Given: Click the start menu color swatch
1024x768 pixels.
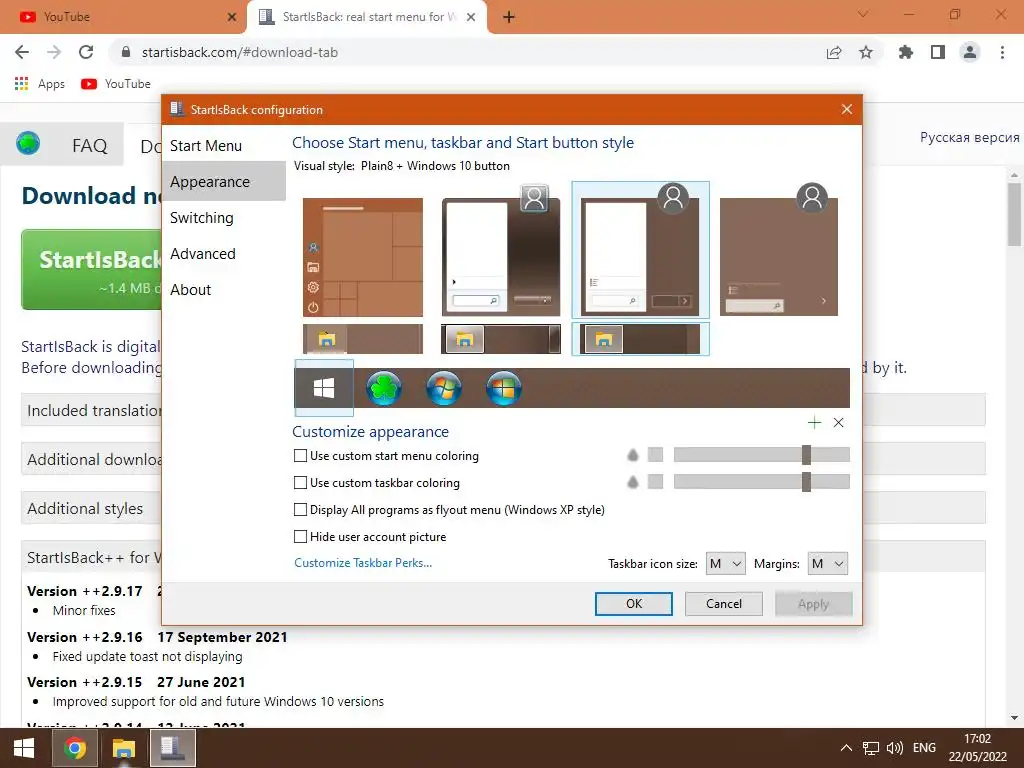Looking at the screenshot, I should point(655,455).
